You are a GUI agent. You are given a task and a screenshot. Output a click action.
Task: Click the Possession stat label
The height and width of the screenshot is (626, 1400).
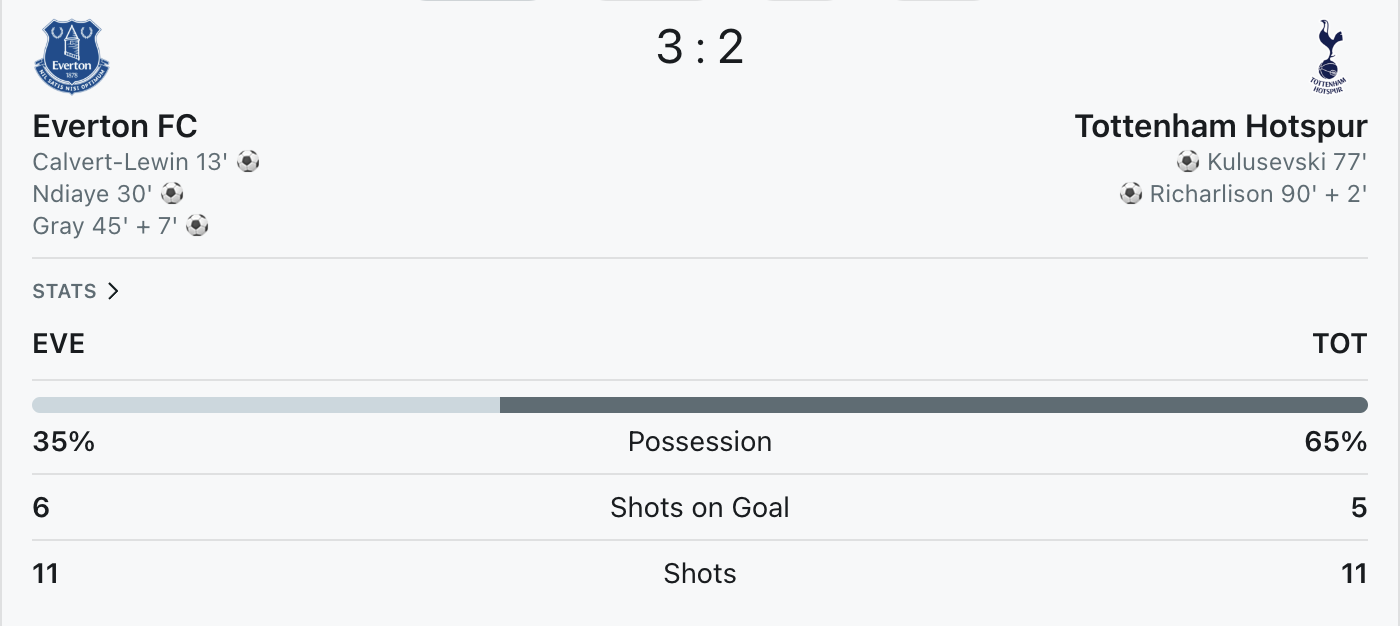pos(700,442)
